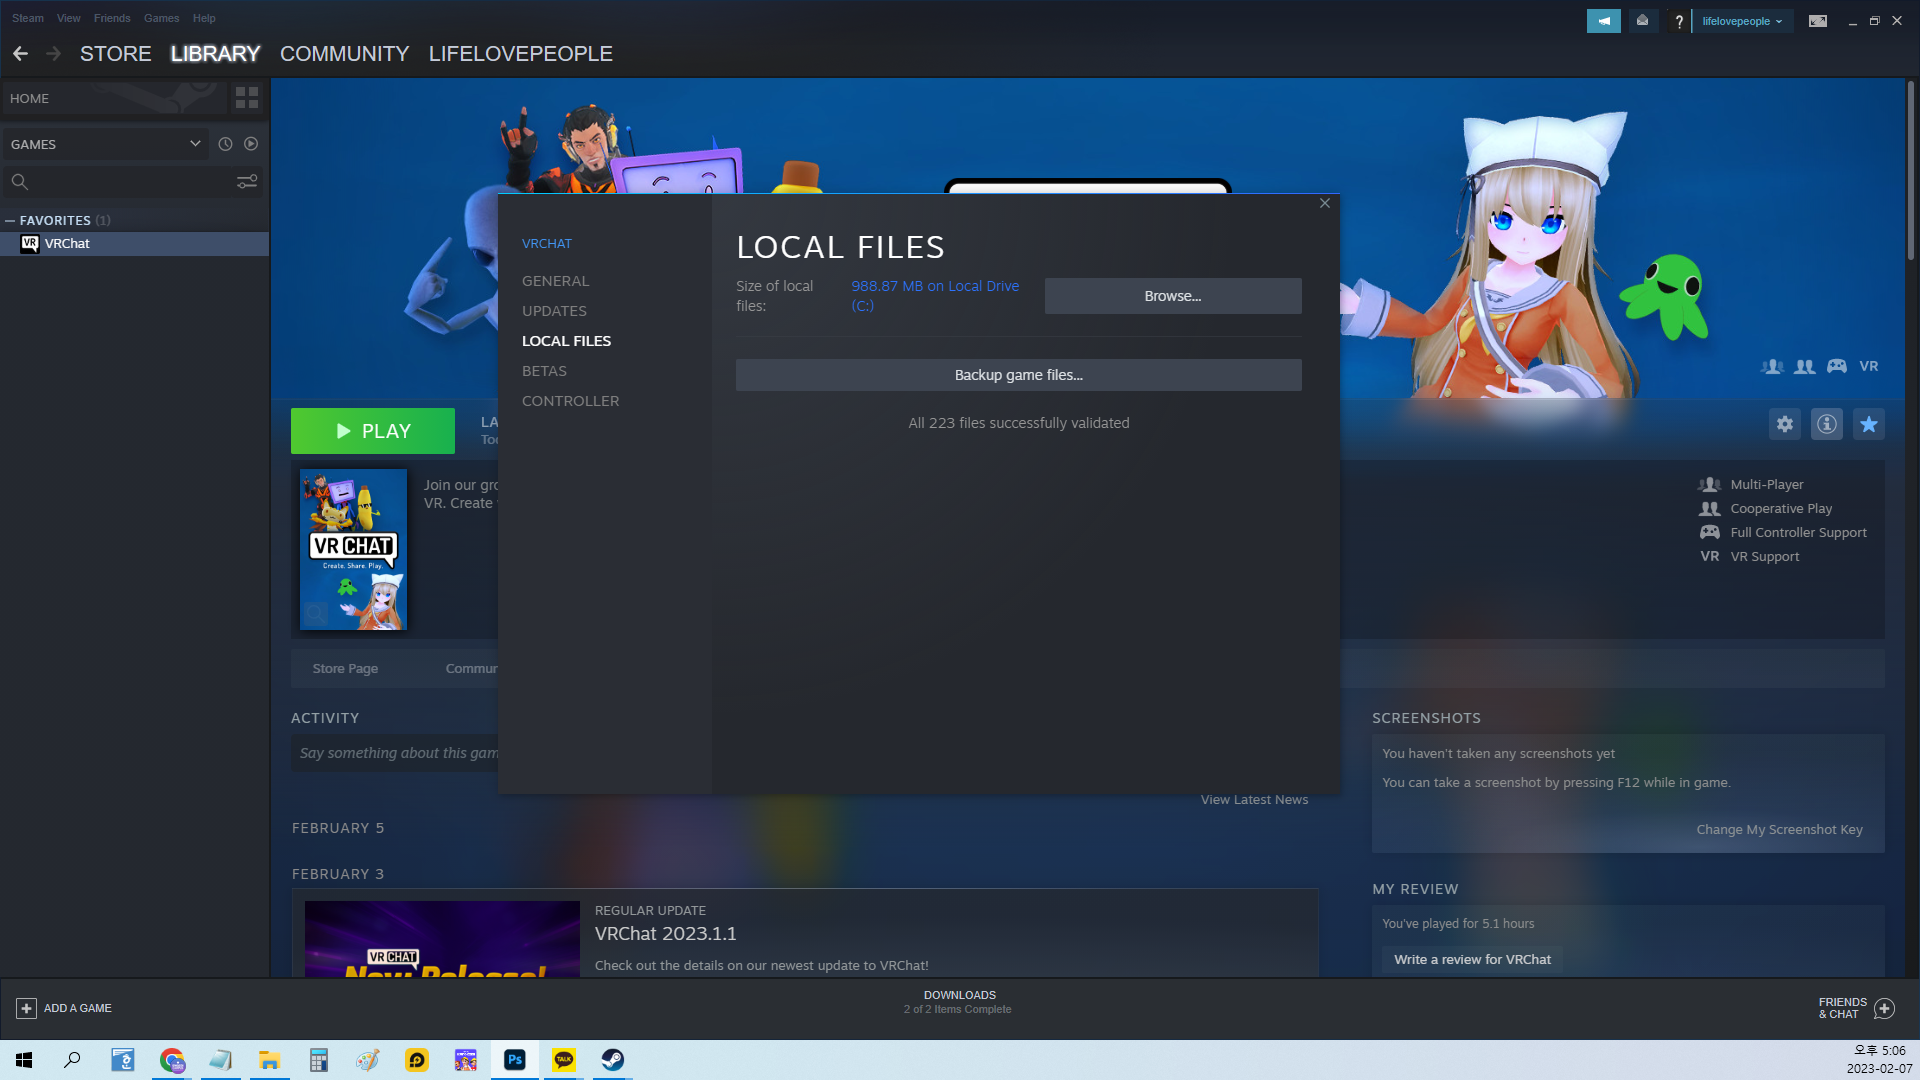This screenshot has height=1080, width=1920.
Task: Open File Explorer from the taskbar
Action: coord(269,1060)
